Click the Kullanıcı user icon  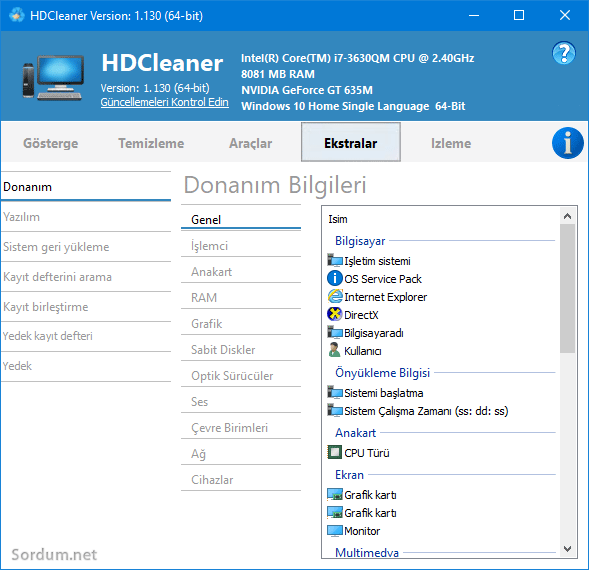click(334, 350)
